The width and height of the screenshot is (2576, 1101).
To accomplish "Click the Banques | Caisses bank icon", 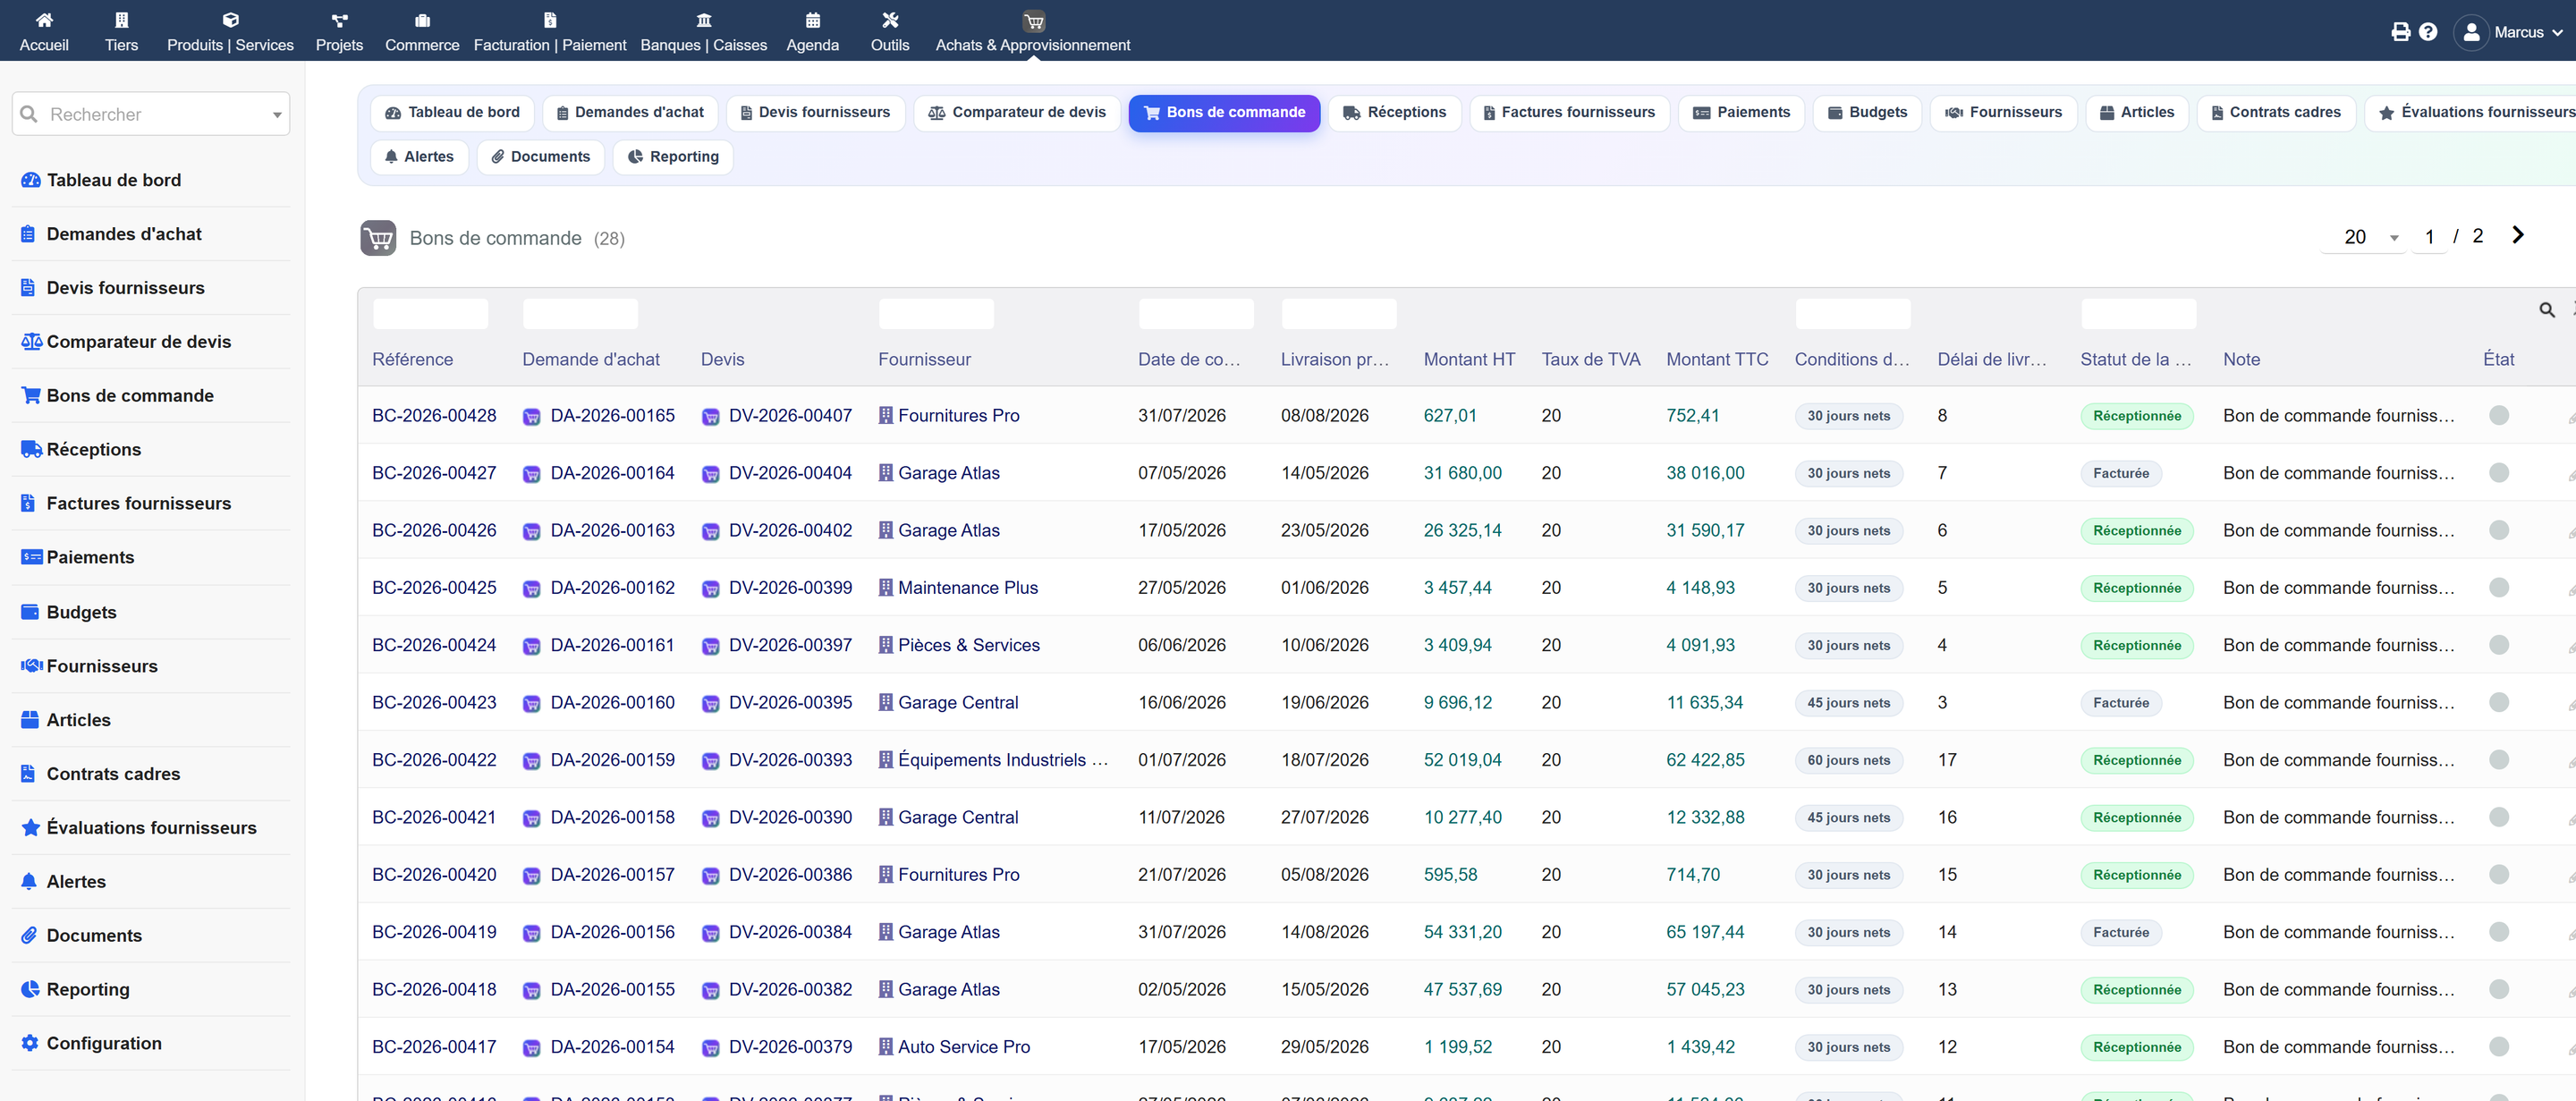I will (703, 20).
